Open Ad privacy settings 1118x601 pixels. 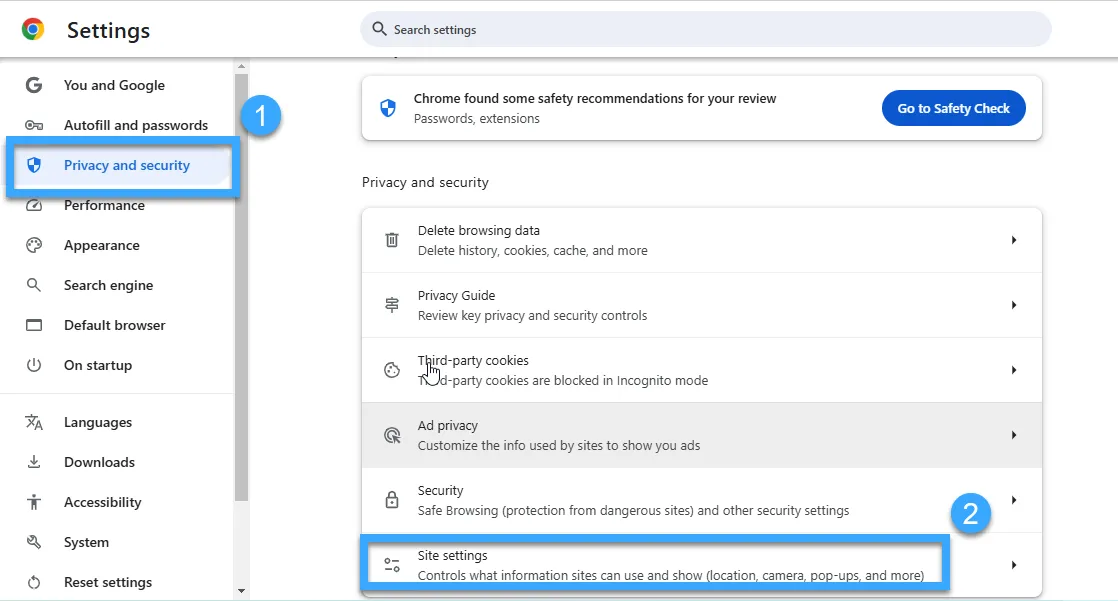[702, 435]
